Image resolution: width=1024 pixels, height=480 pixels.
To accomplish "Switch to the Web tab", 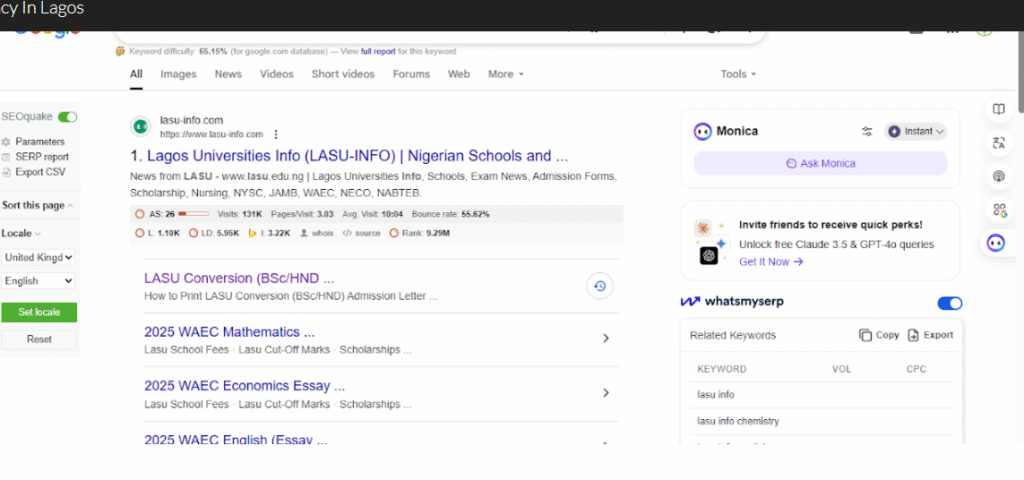I will [458, 74].
